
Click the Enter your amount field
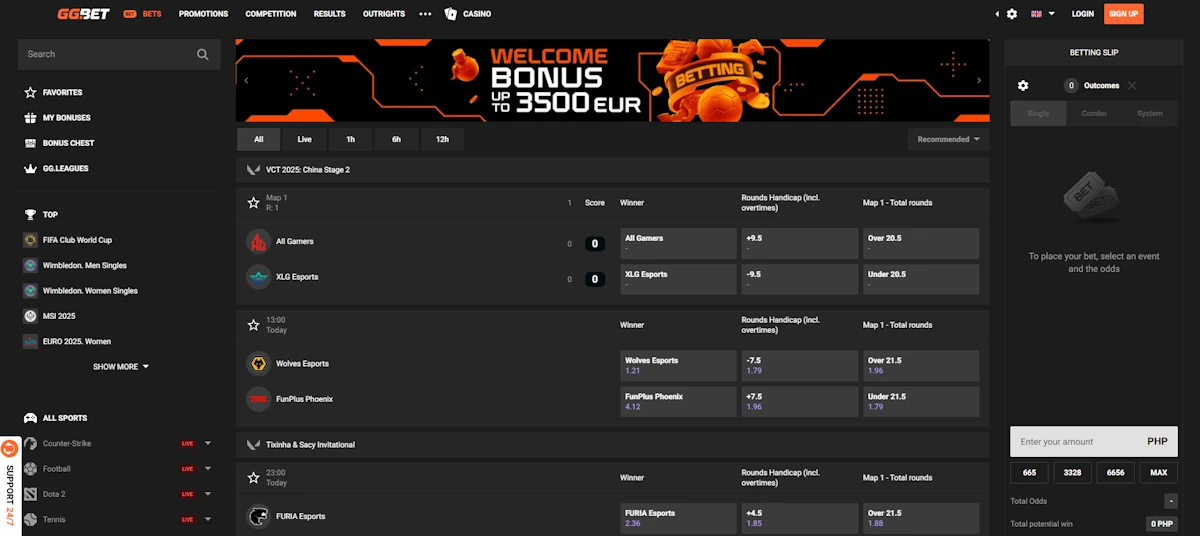point(1094,441)
